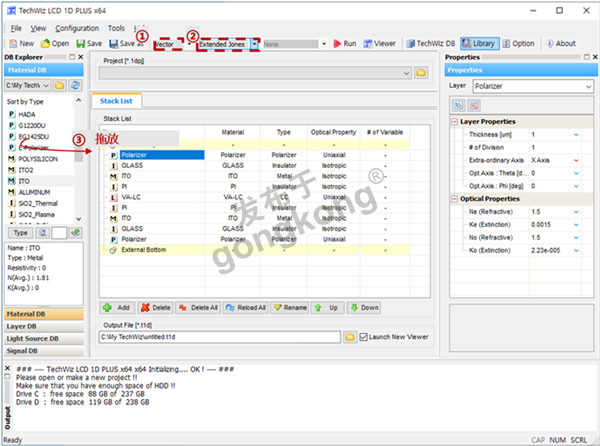Image resolution: width=600 pixels, height=446 pixels.
Task: Click the New project toolbar icon
Action: [21, 44]
